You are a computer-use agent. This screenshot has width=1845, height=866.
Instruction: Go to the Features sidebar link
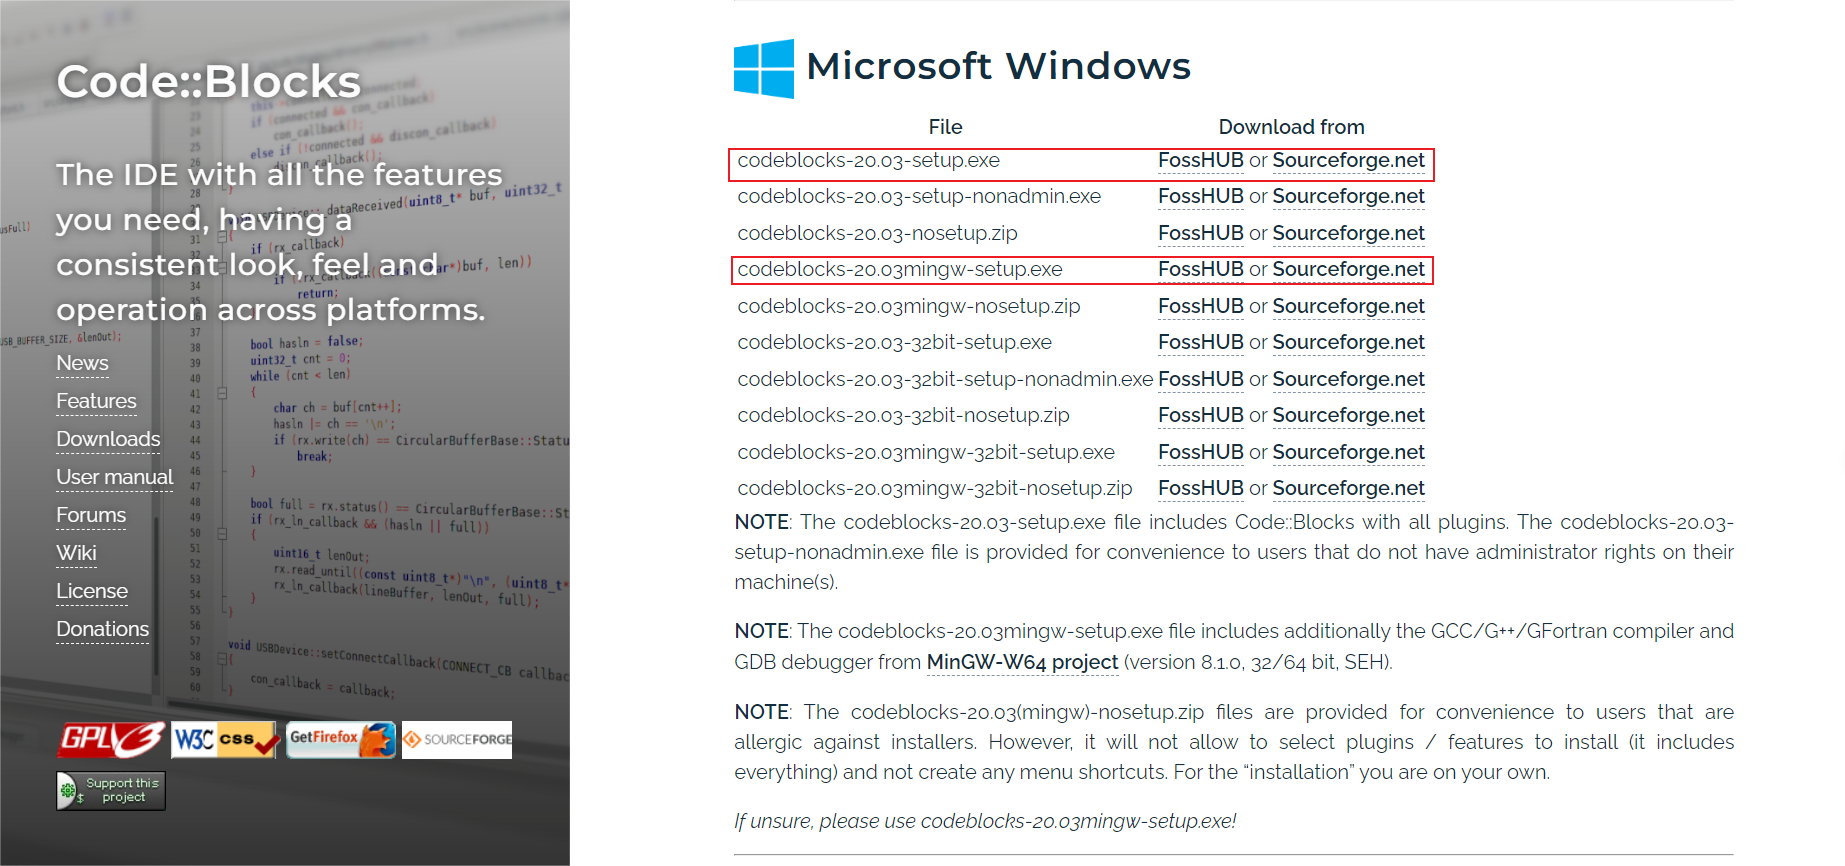pos(96,401)
